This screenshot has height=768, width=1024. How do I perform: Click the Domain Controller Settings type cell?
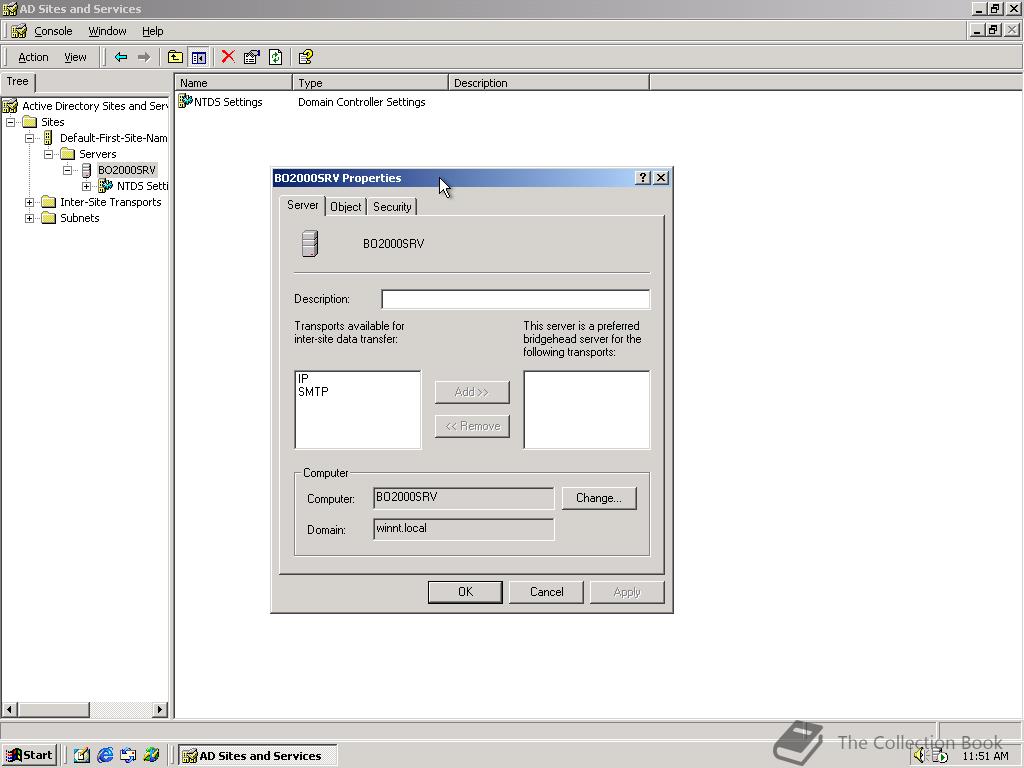tap(361, 102)
